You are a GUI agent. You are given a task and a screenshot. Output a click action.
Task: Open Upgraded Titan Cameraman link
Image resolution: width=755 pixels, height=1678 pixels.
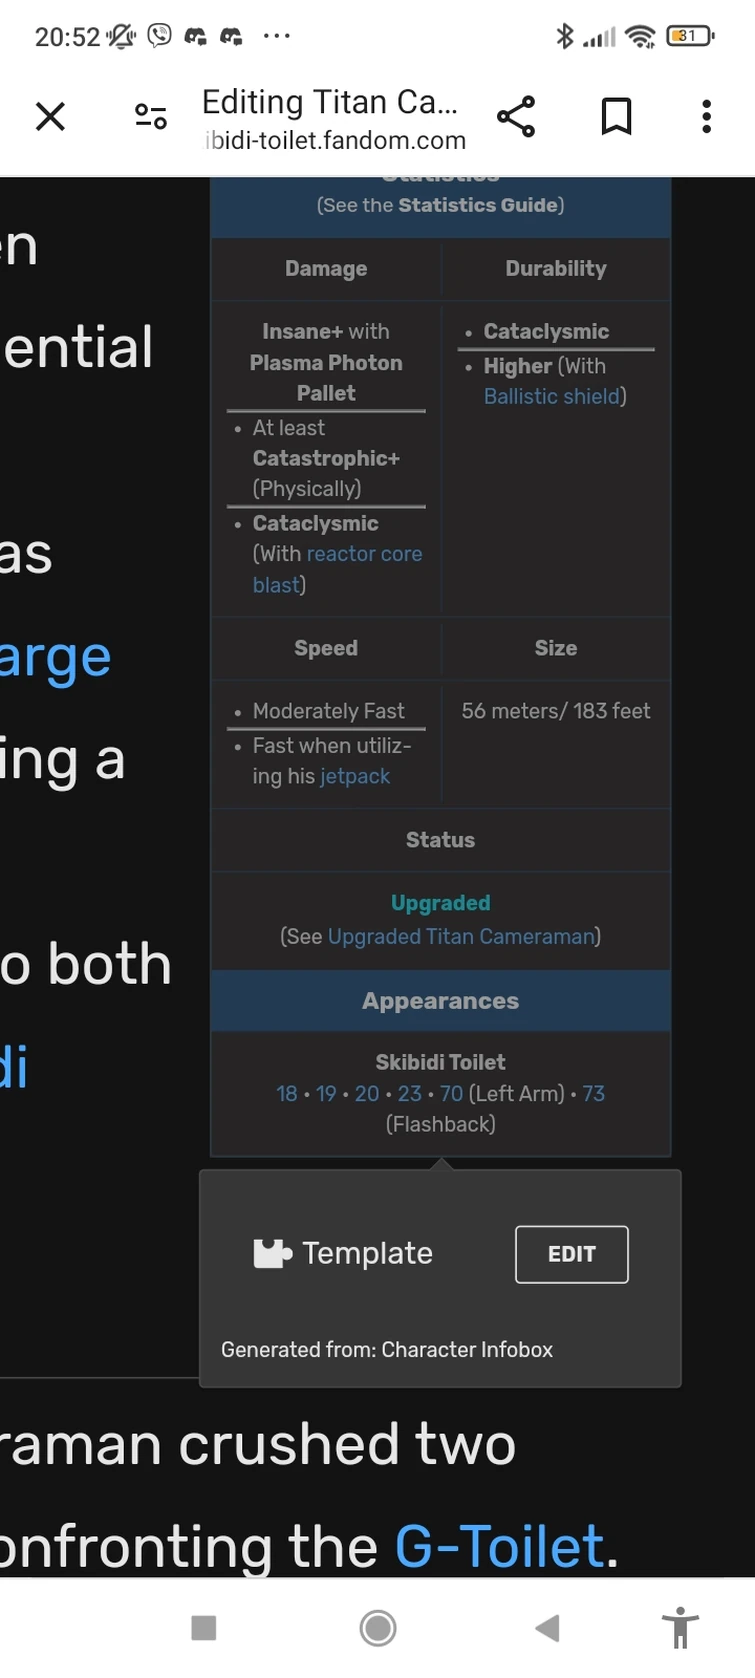point(461,936)
